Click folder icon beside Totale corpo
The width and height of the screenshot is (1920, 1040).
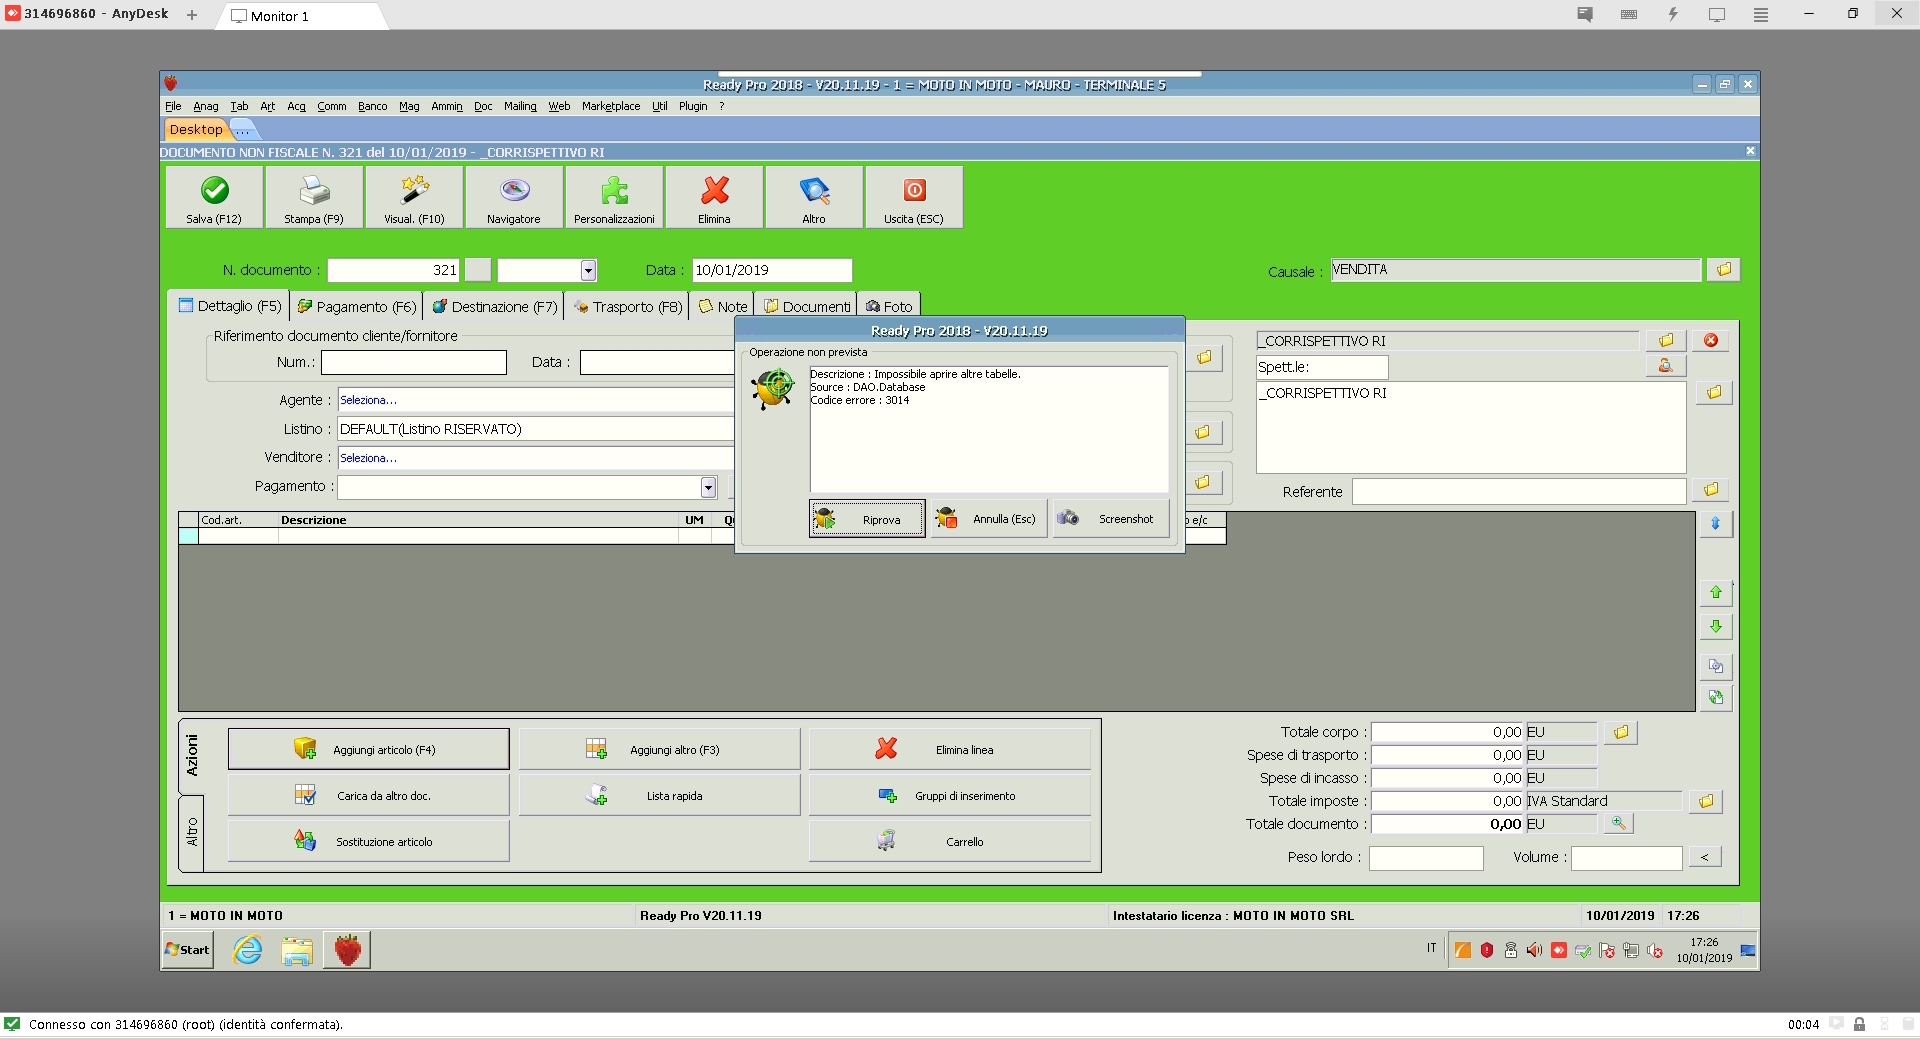1621,732
